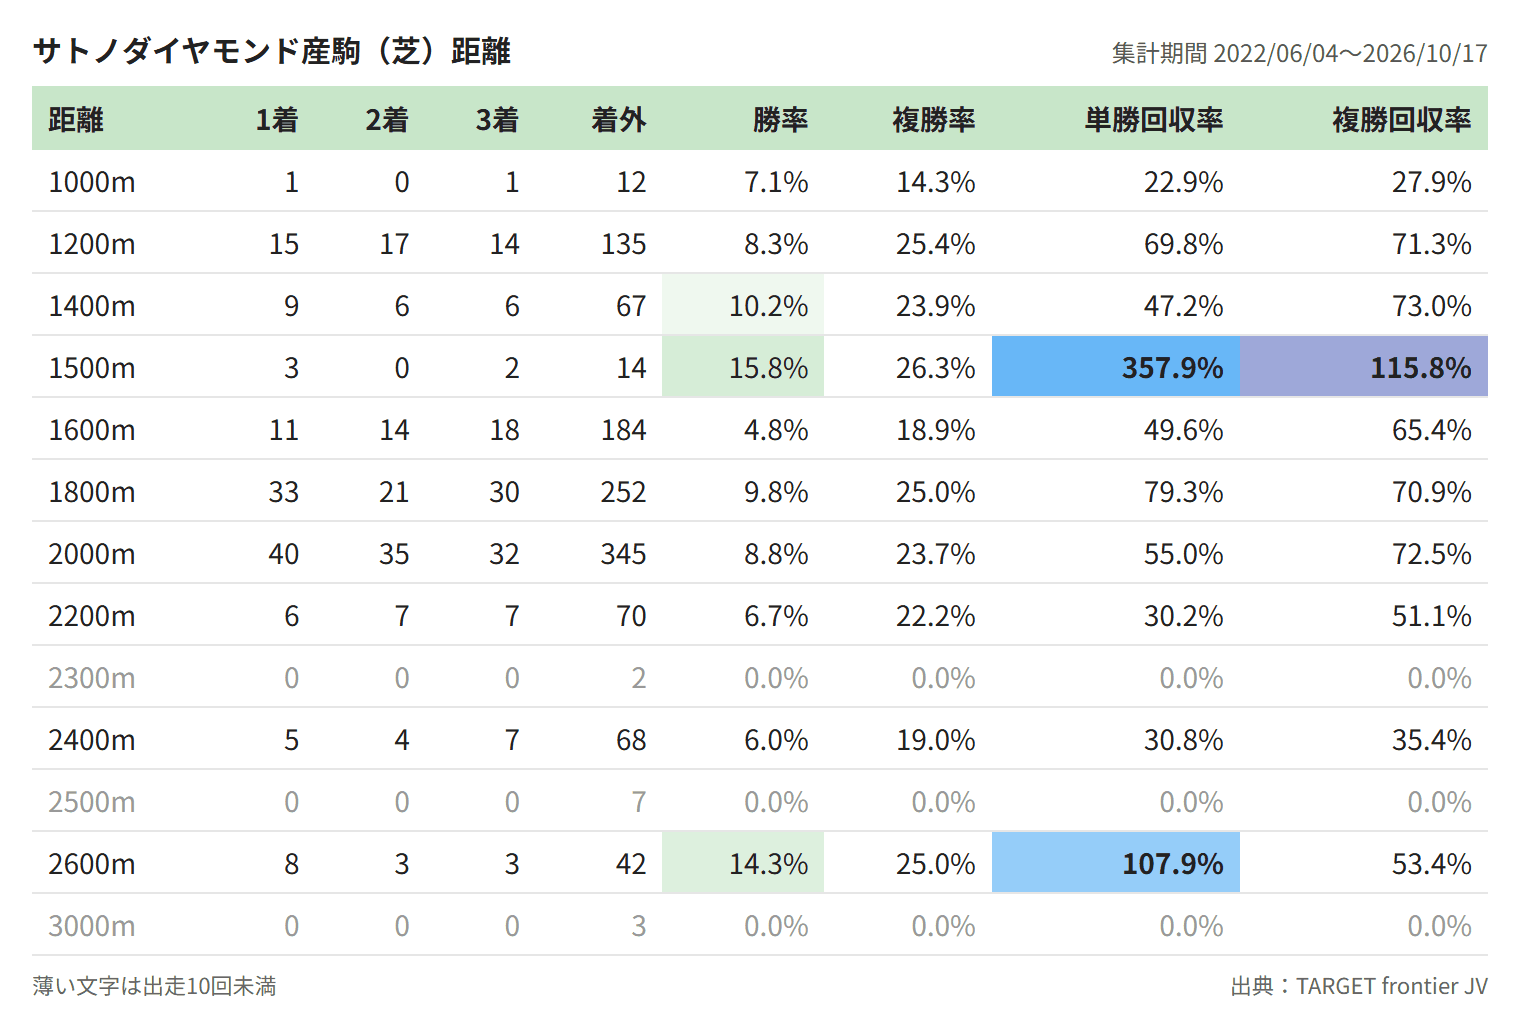1520x1020 pixels.
Task: Select the 1000m distance row label
Action: click(x=92, y=182)
